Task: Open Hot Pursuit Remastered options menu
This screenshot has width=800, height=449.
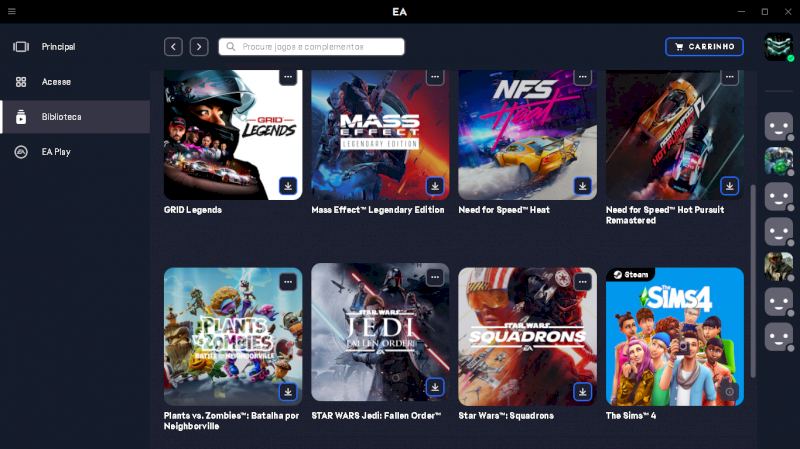Action: 730,77
